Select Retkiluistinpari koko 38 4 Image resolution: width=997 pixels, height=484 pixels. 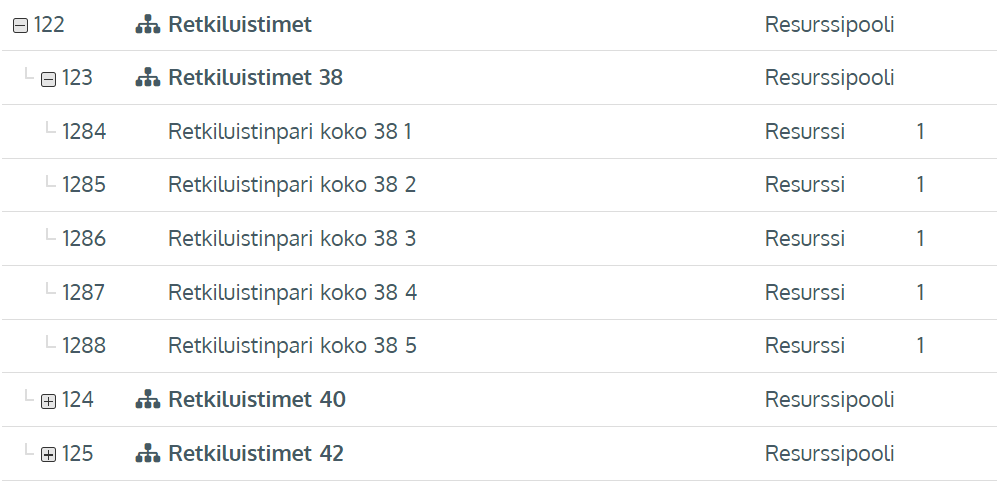[x=292, y=293]
